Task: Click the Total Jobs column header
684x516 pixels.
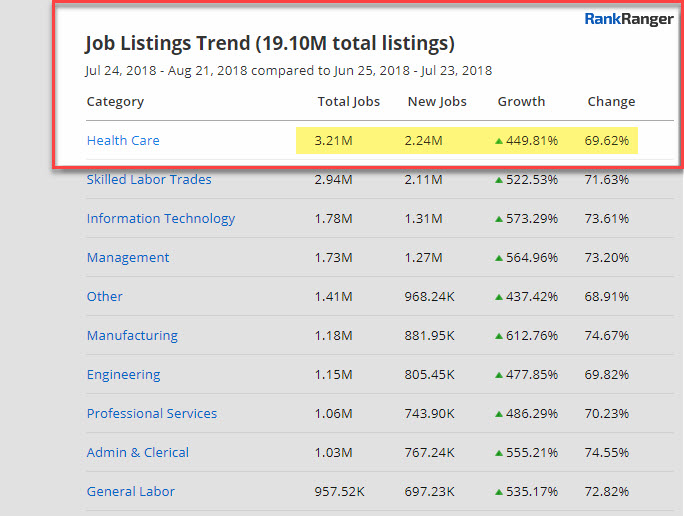Action: pyautogui.click(x=348, y=102)
